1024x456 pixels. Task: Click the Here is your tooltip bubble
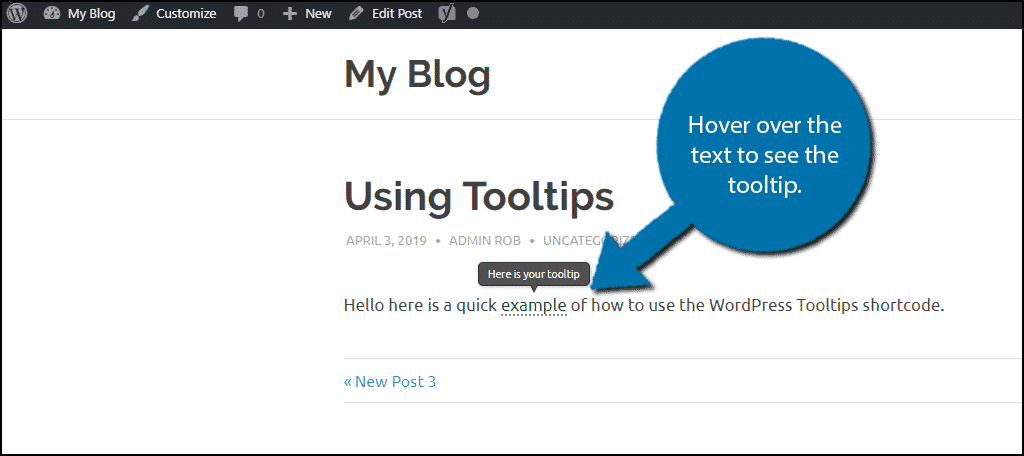point(534,274)
